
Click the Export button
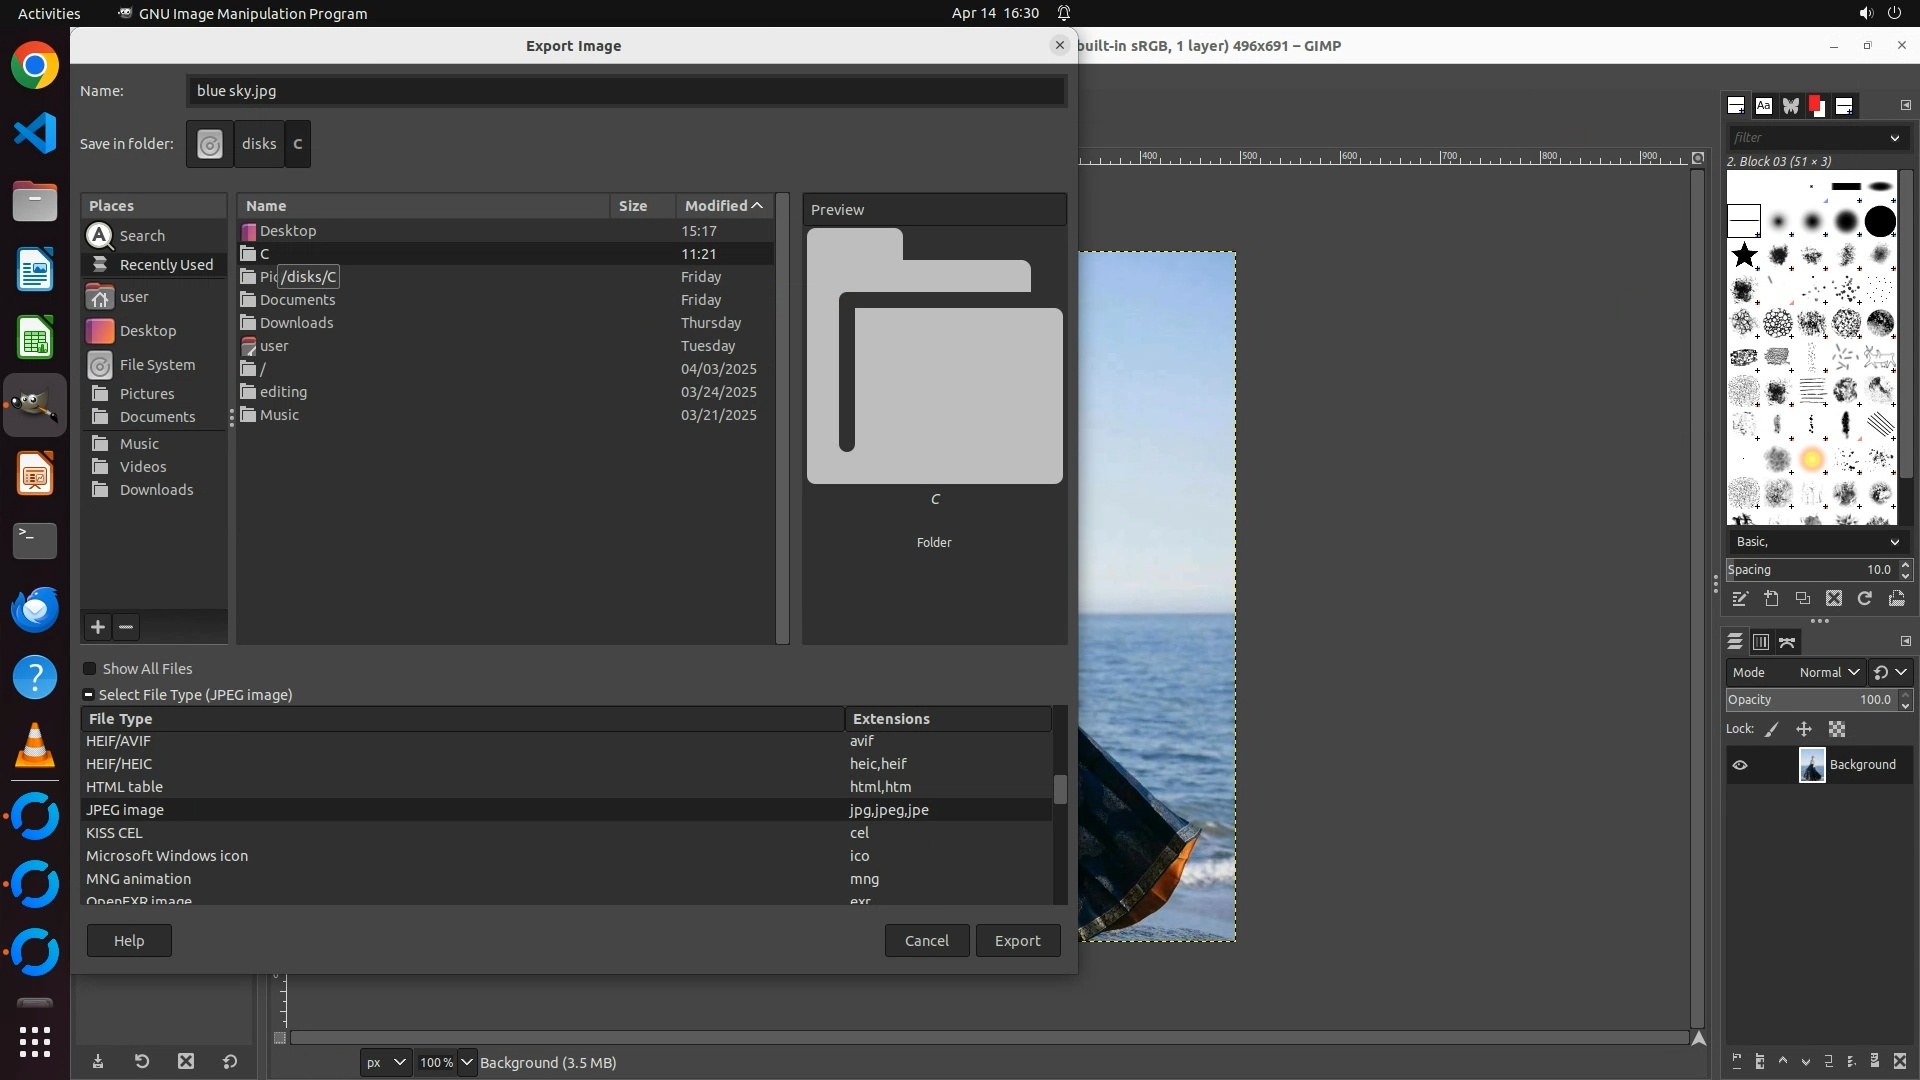1017,941
